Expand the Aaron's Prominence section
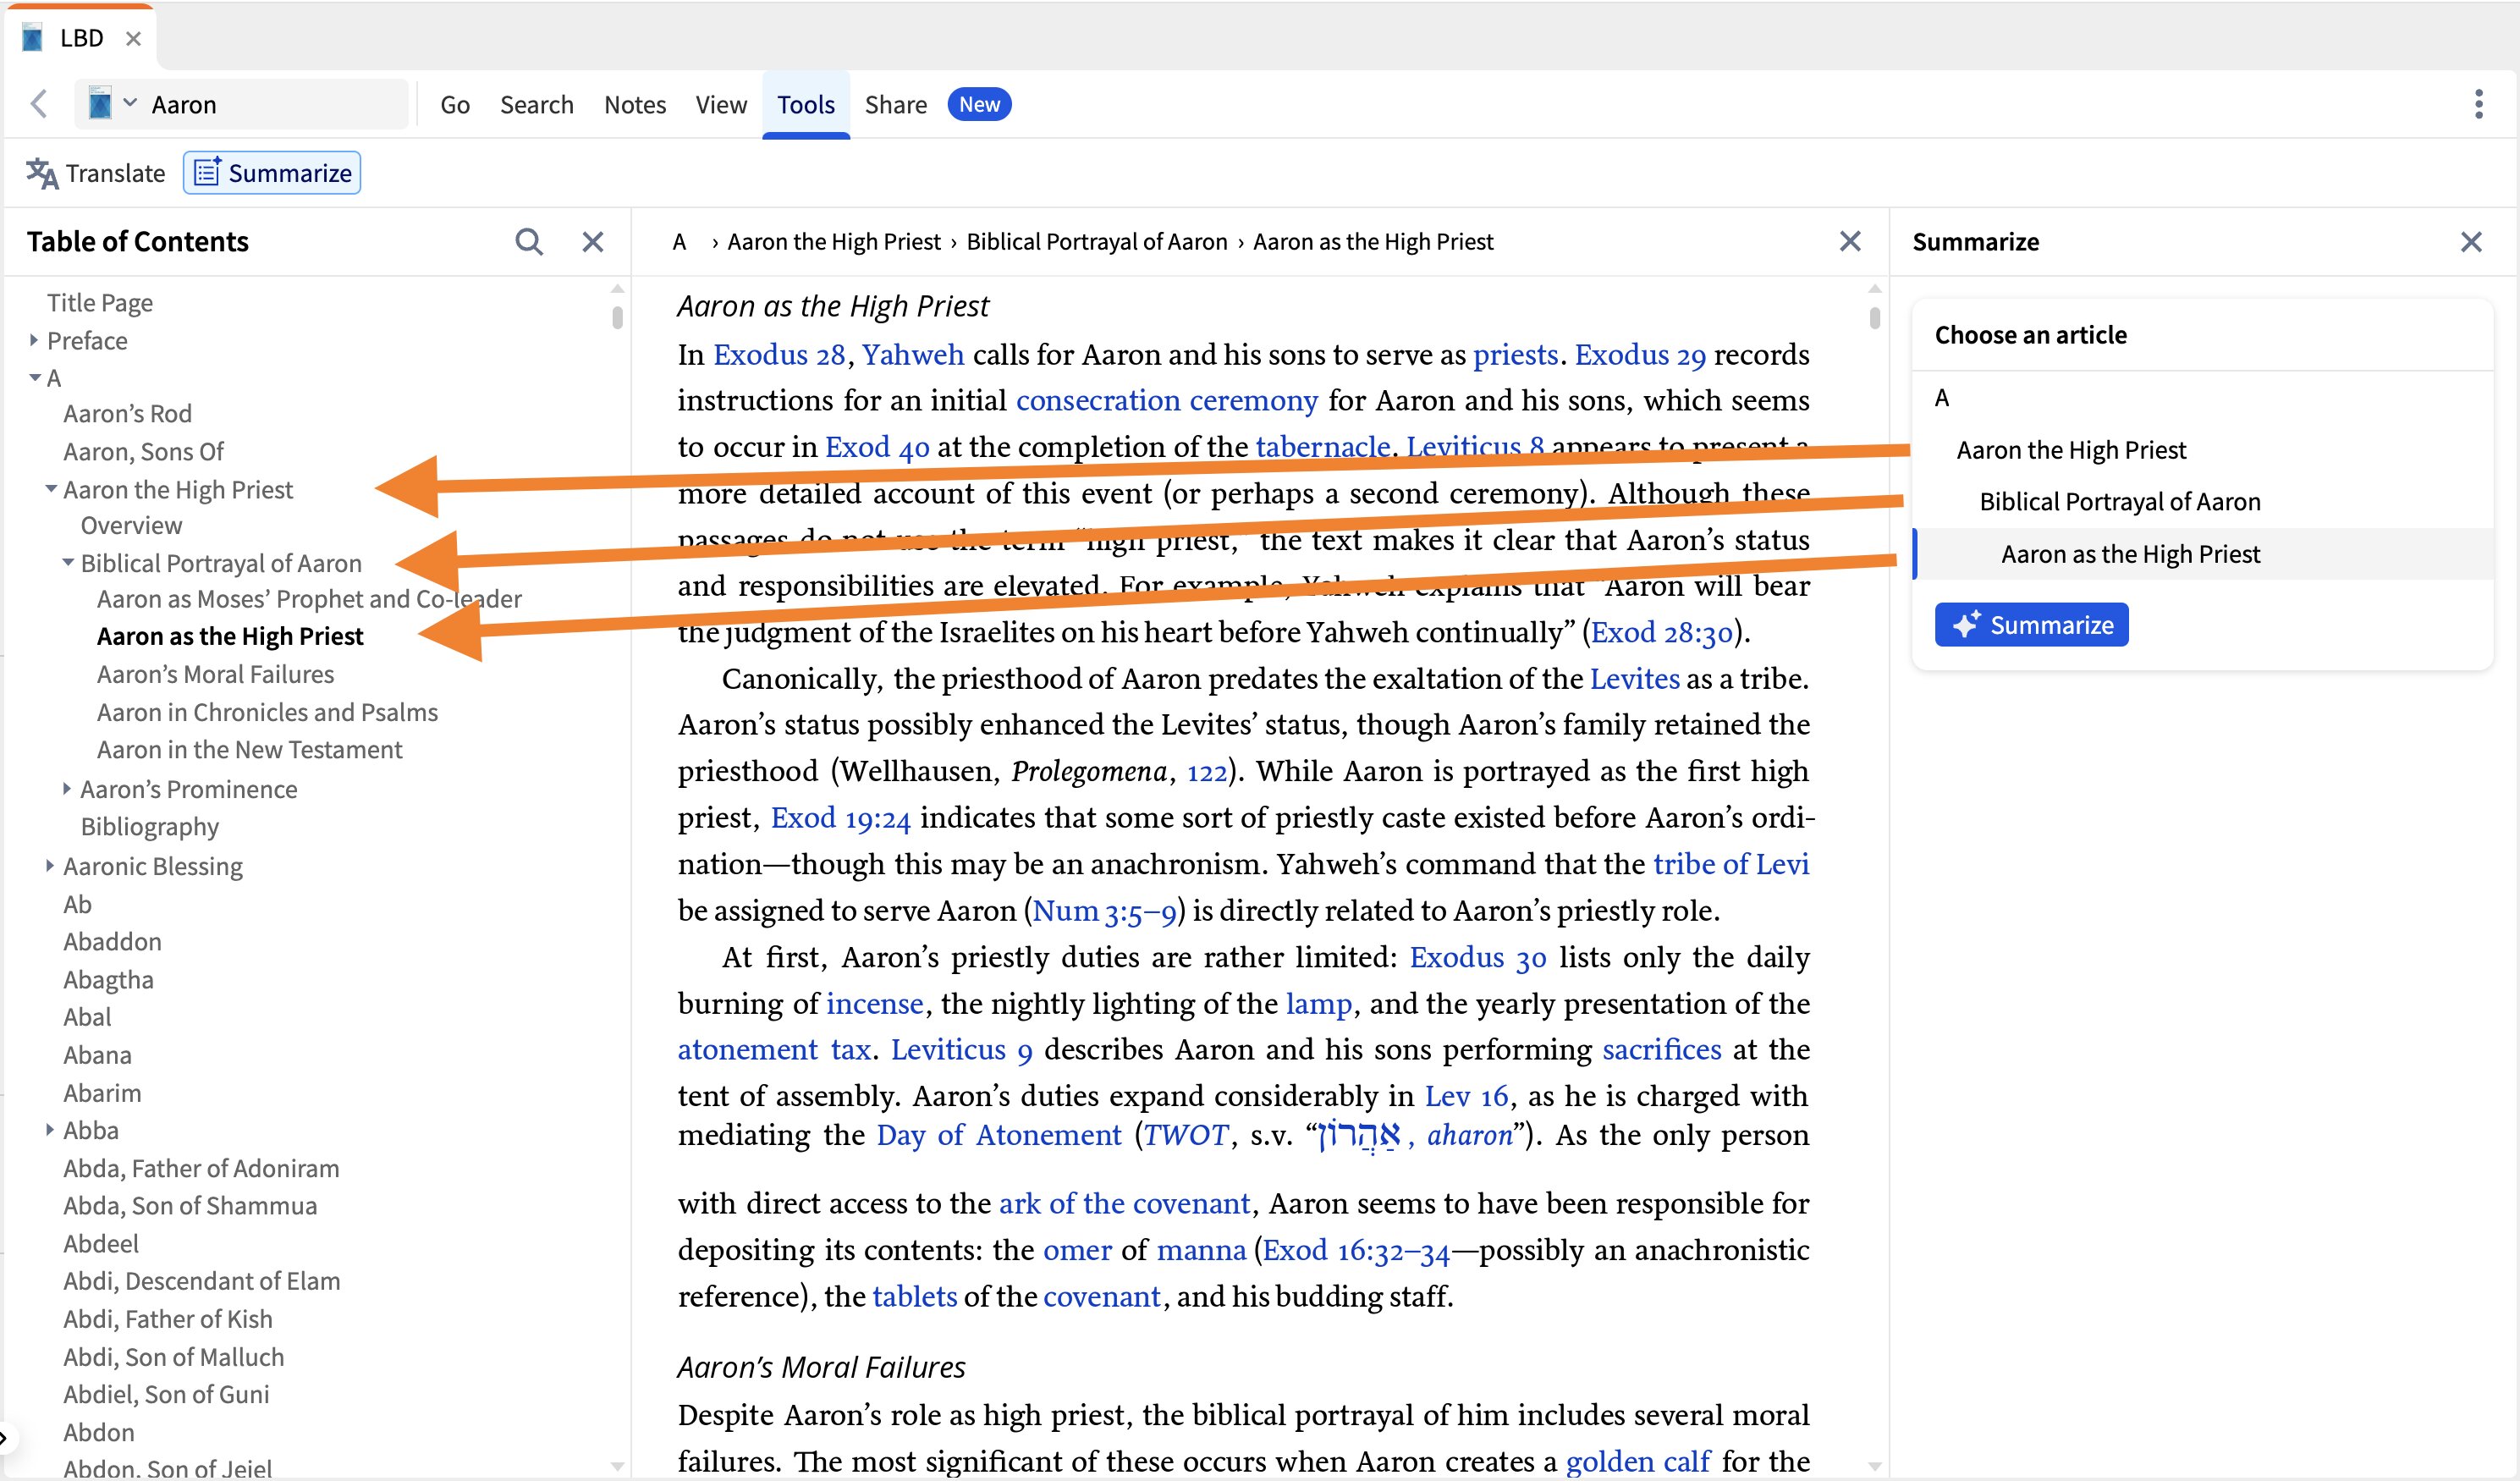The width and height of the screenshot is (2520, 1481). (x=67, y=789)
